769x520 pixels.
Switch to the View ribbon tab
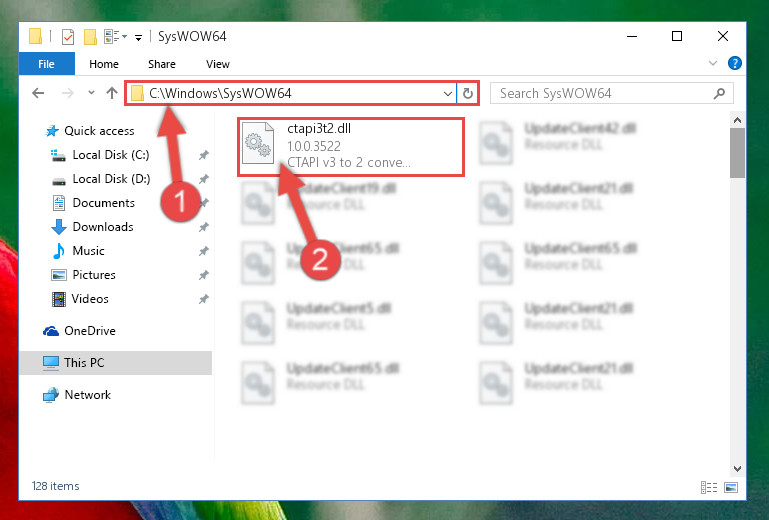(218, 64)
